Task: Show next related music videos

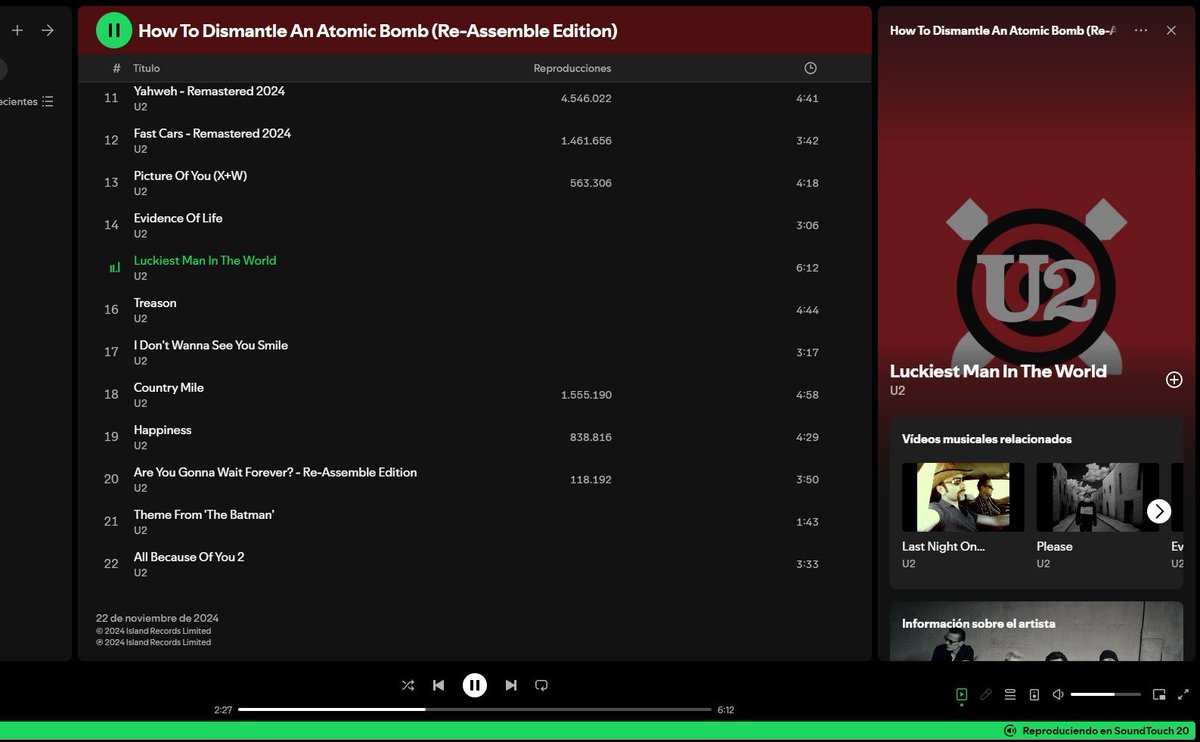Action: pyautogui.click(x=1159, y=511)
